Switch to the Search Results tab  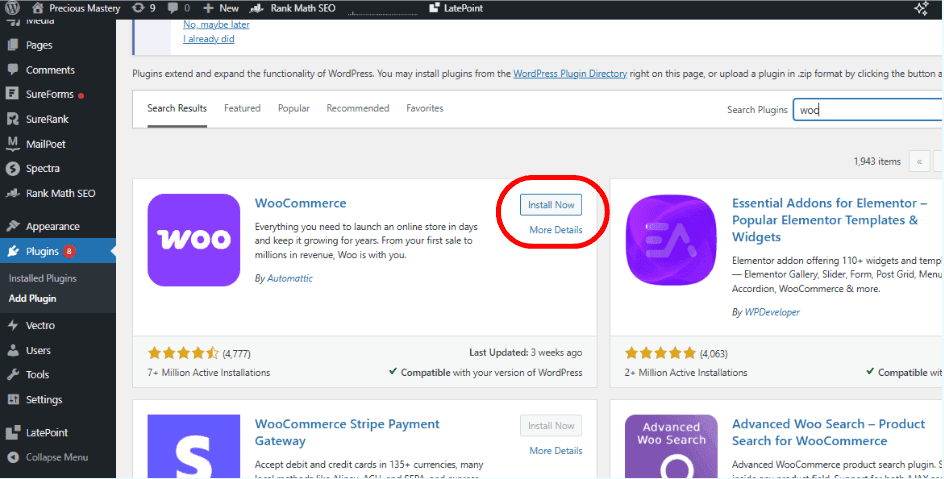click(177, 108)
